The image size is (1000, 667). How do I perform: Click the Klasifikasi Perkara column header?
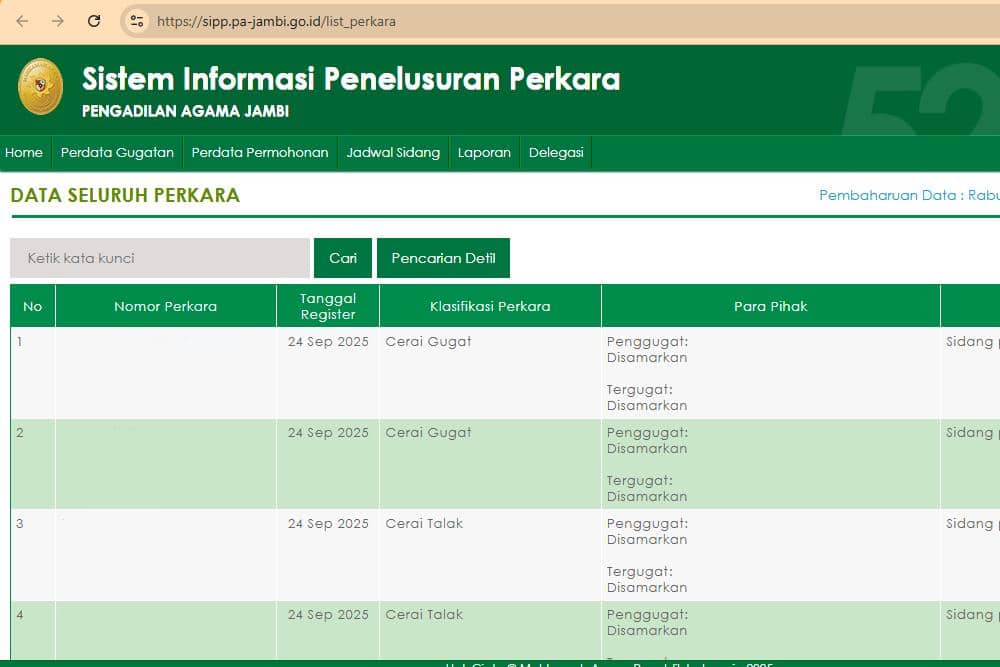(x=489, y=306)
